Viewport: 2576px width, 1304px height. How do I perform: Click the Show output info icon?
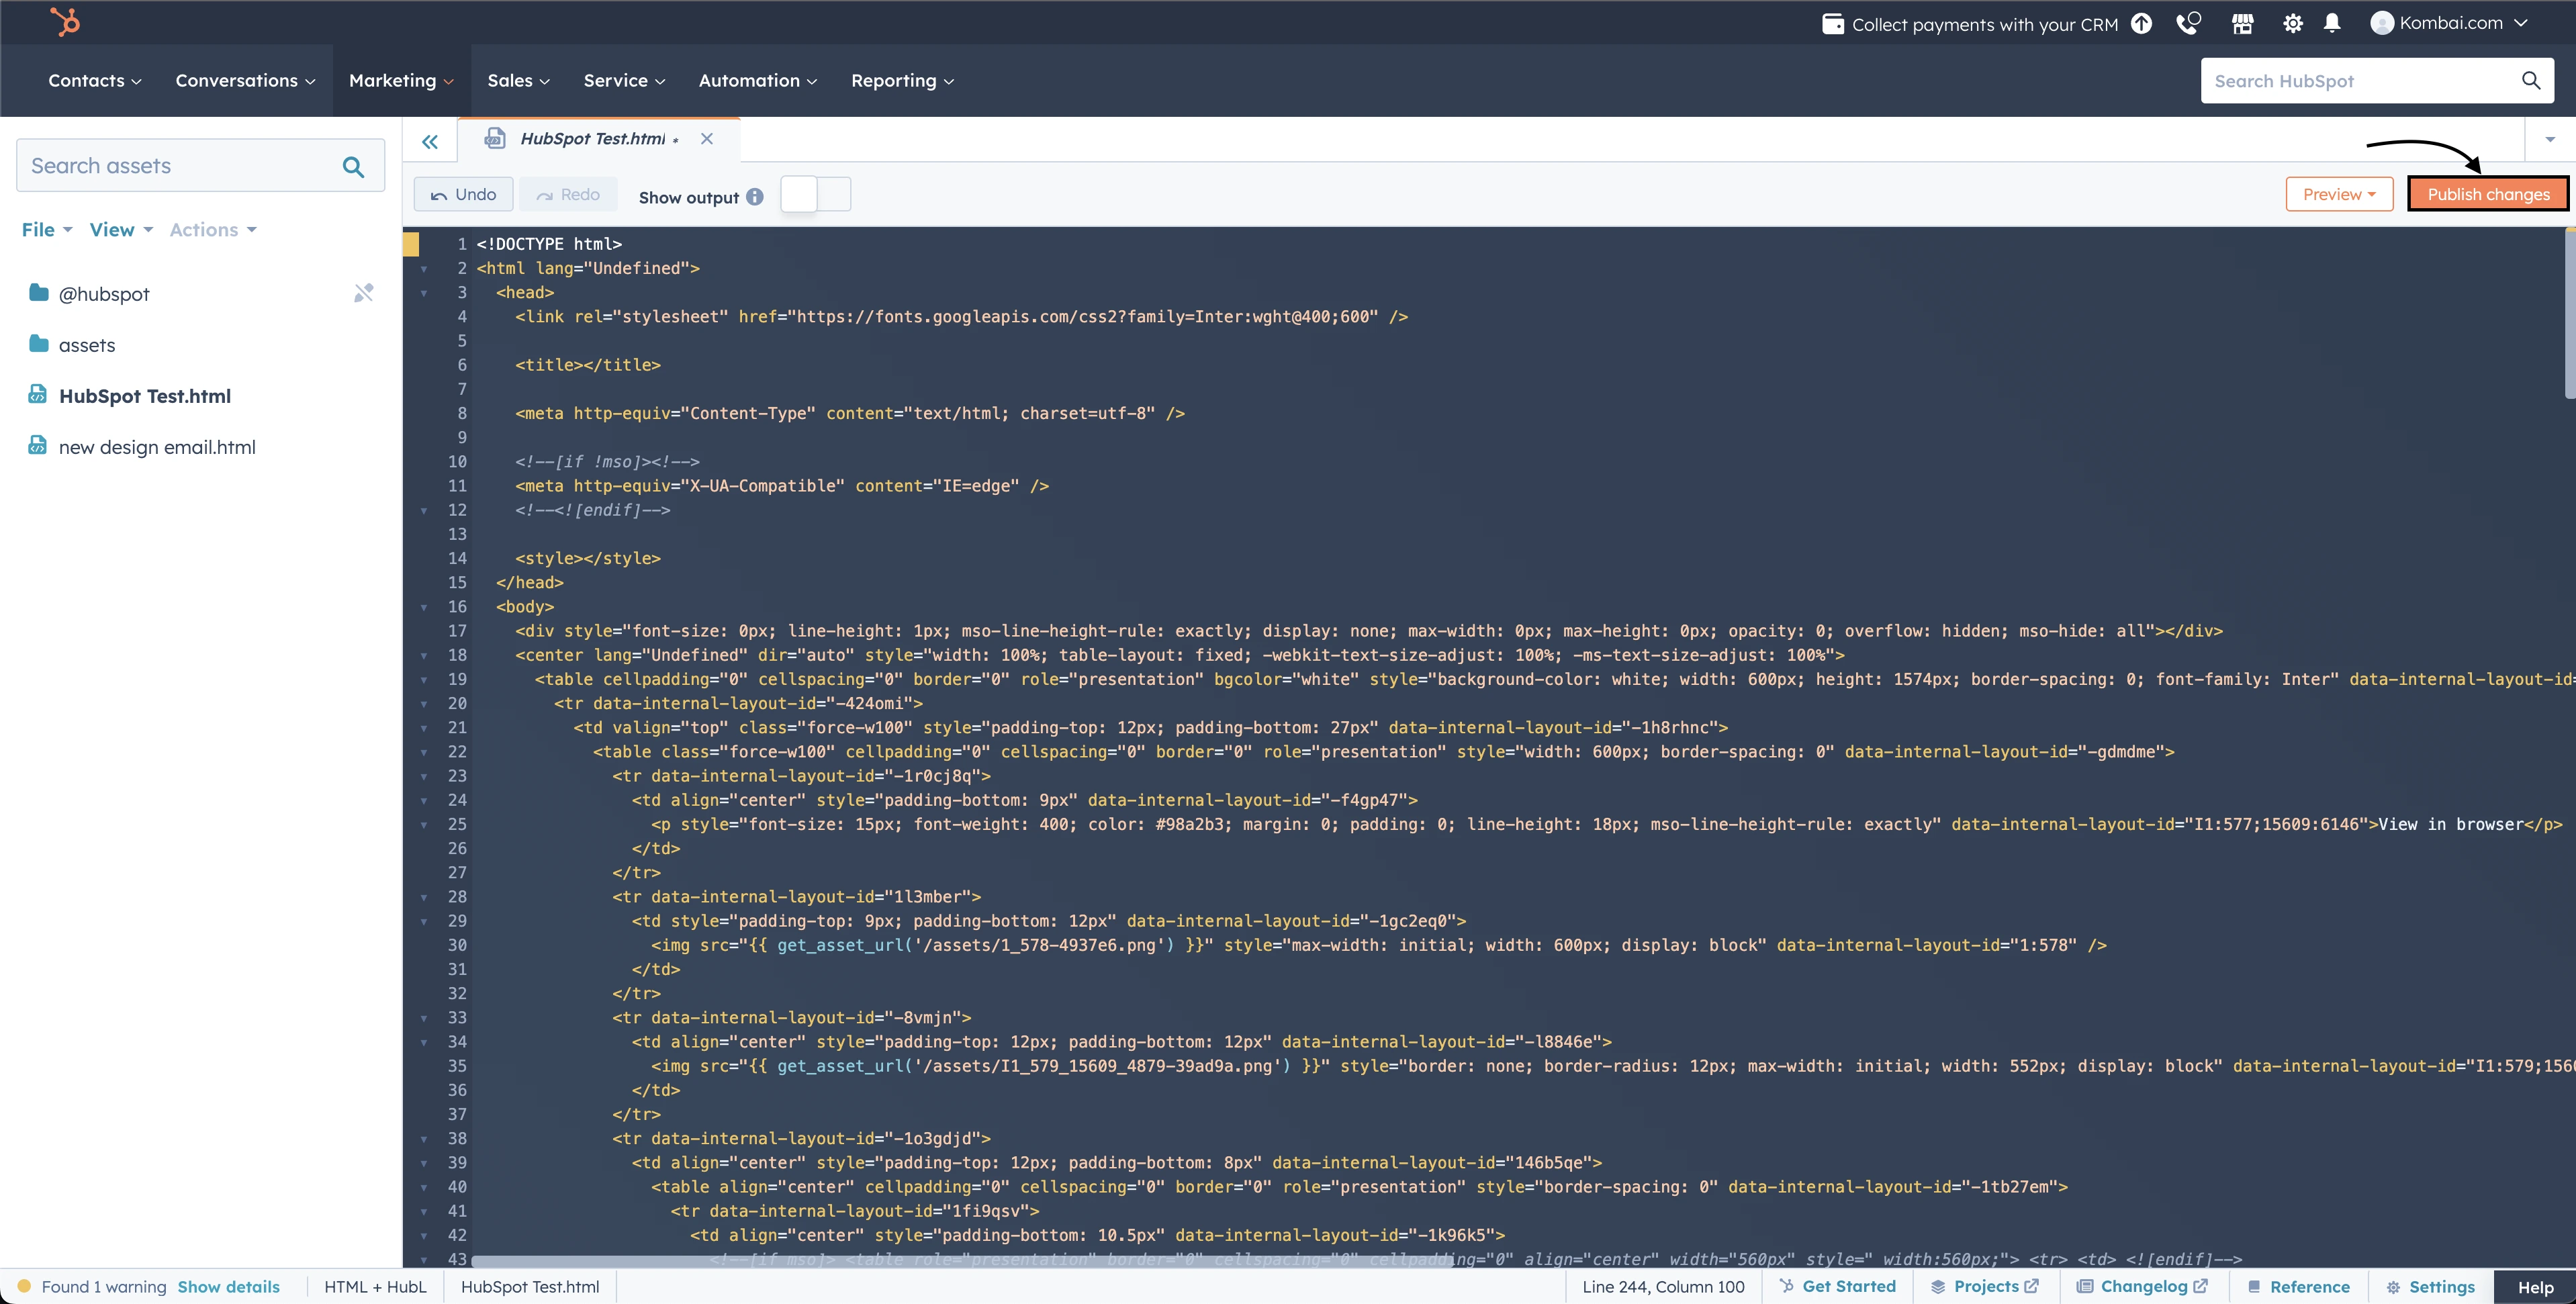pos(755,197)
